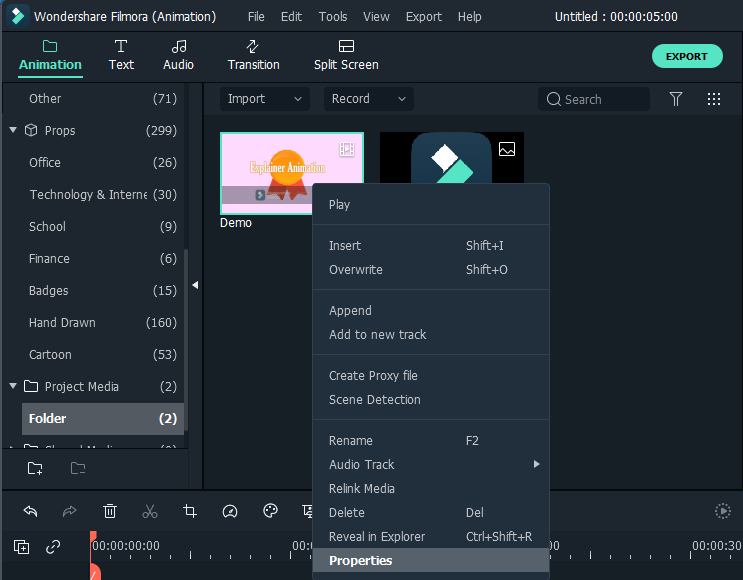Click the grid view icon
The width and height of the screenshot is (743, 580).
point(714,99)
